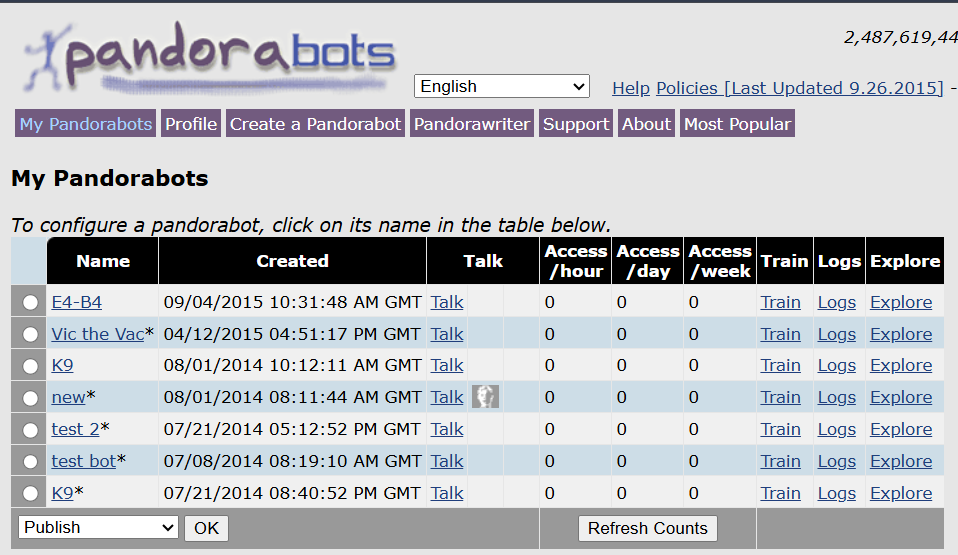Click Explore in the Vic the Vac row
Viewport: 958px width, 555px height.
pyautogui.click(x=901, y=334)
